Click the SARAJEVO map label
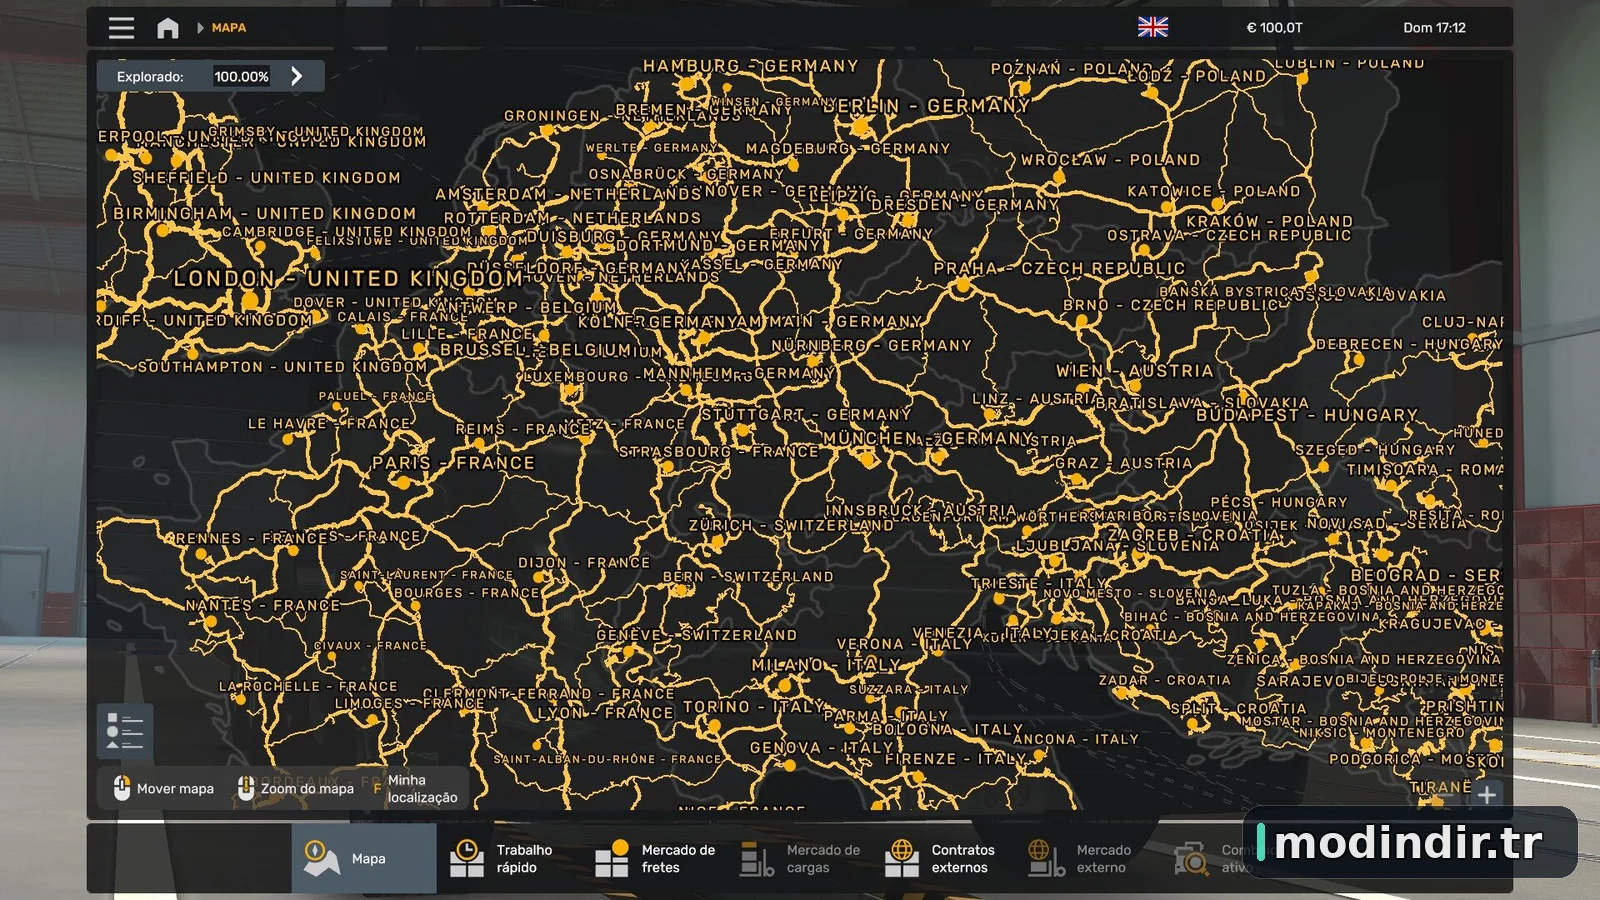Screen dimensions: 1600x900 [1299, 681]
